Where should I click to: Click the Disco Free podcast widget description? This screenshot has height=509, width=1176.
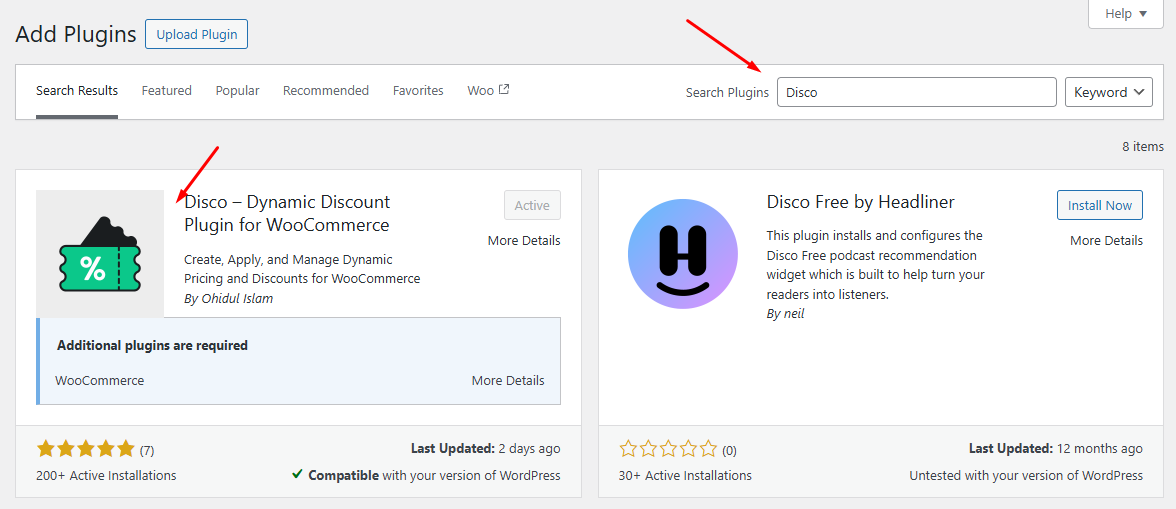click(x=875, y=265)
